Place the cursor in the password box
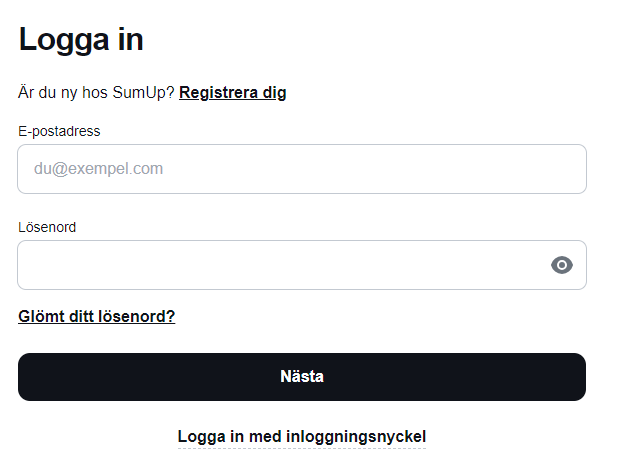The image size is (636, 473). coord(280,265)
